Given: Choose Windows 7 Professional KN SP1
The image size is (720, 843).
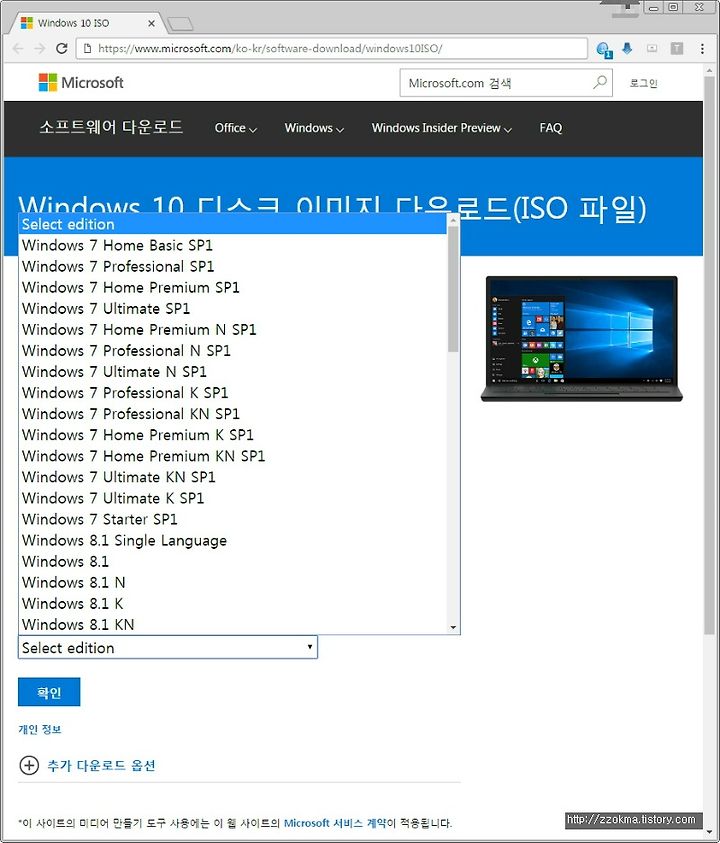Looking at the screenshot, I should (x=232, y=413).
